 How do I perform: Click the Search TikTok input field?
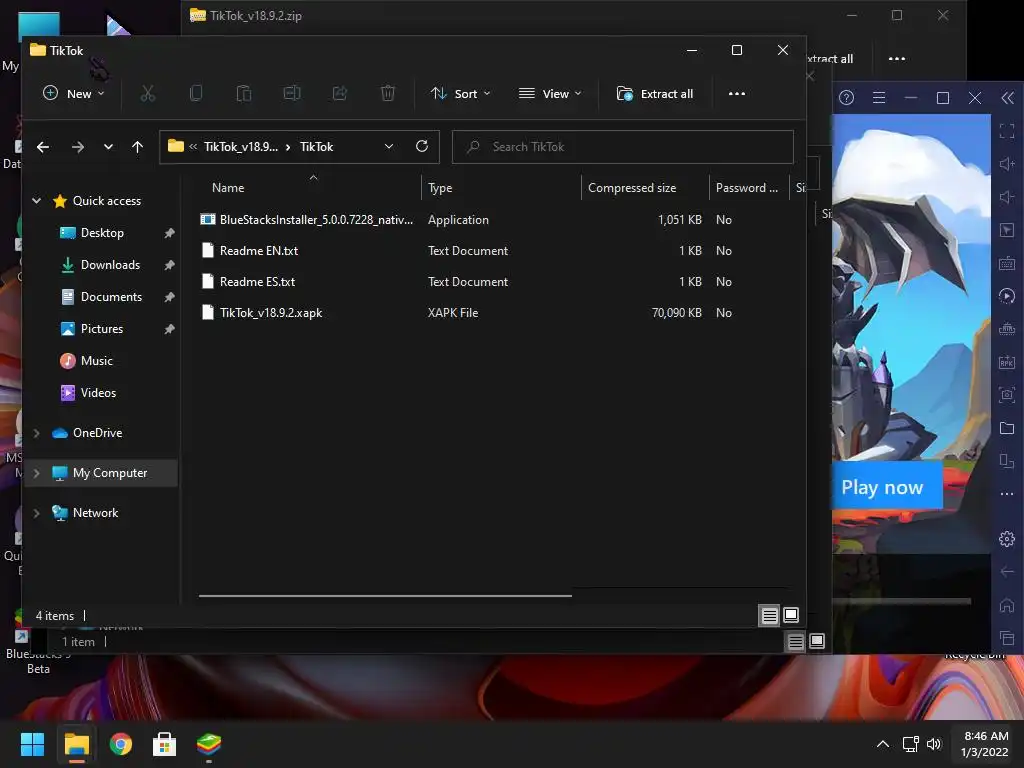(622, 146)
